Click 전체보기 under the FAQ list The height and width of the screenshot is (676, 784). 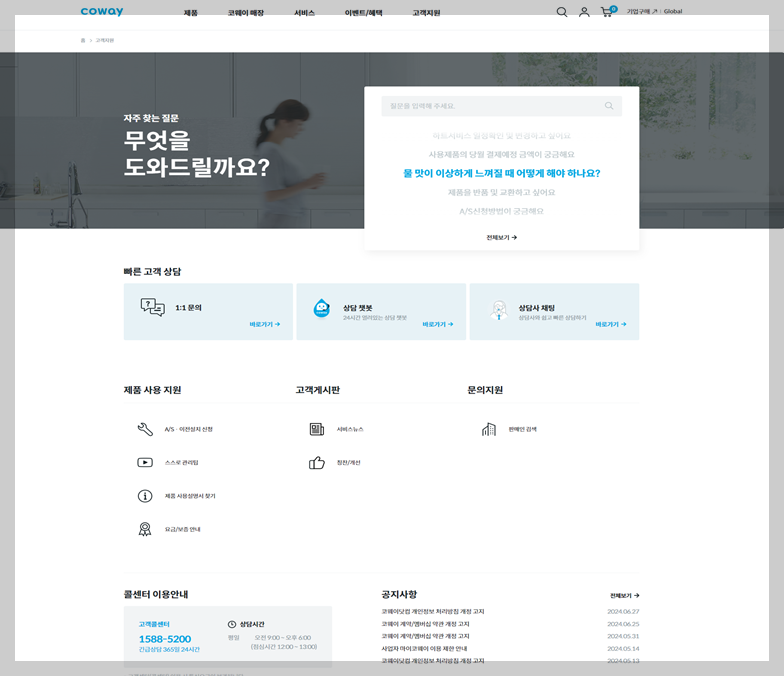502,238
